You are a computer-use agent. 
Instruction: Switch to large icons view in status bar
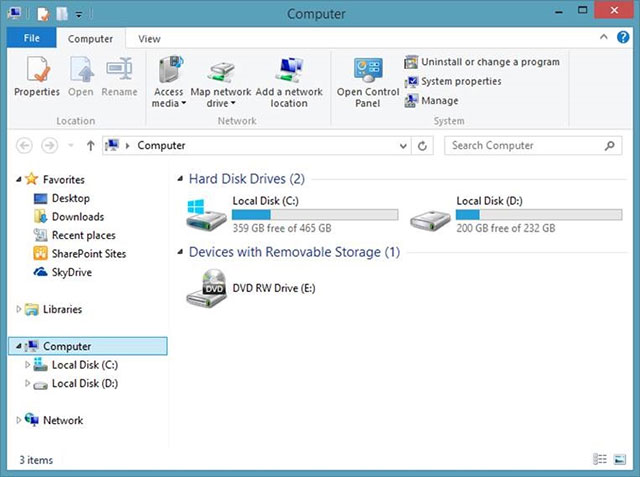(x=620, y=459)
